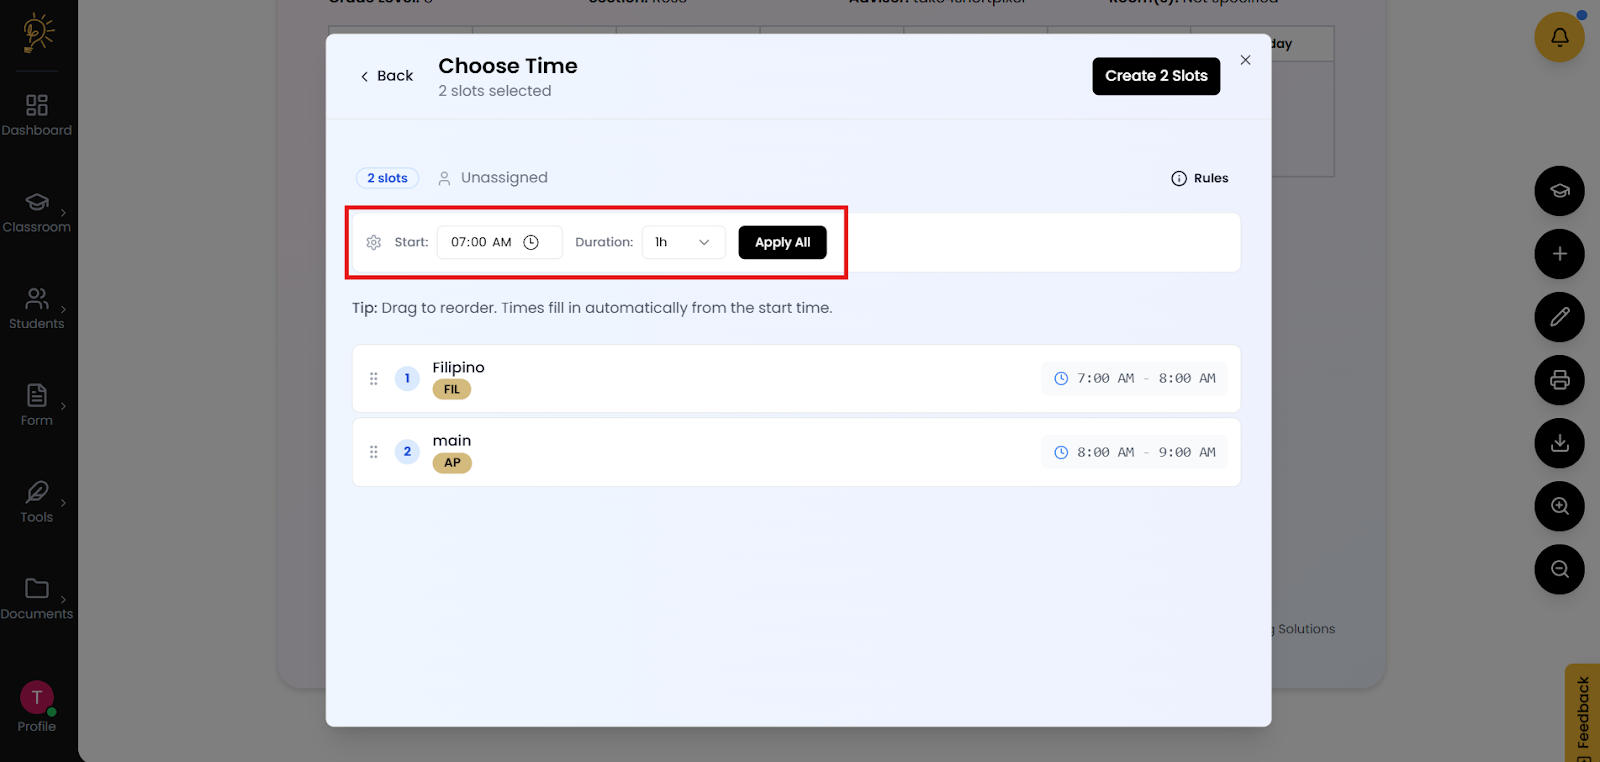Click the download icon button
The width and height of the screenshot is (1600, 762).
coord(1559,443)
